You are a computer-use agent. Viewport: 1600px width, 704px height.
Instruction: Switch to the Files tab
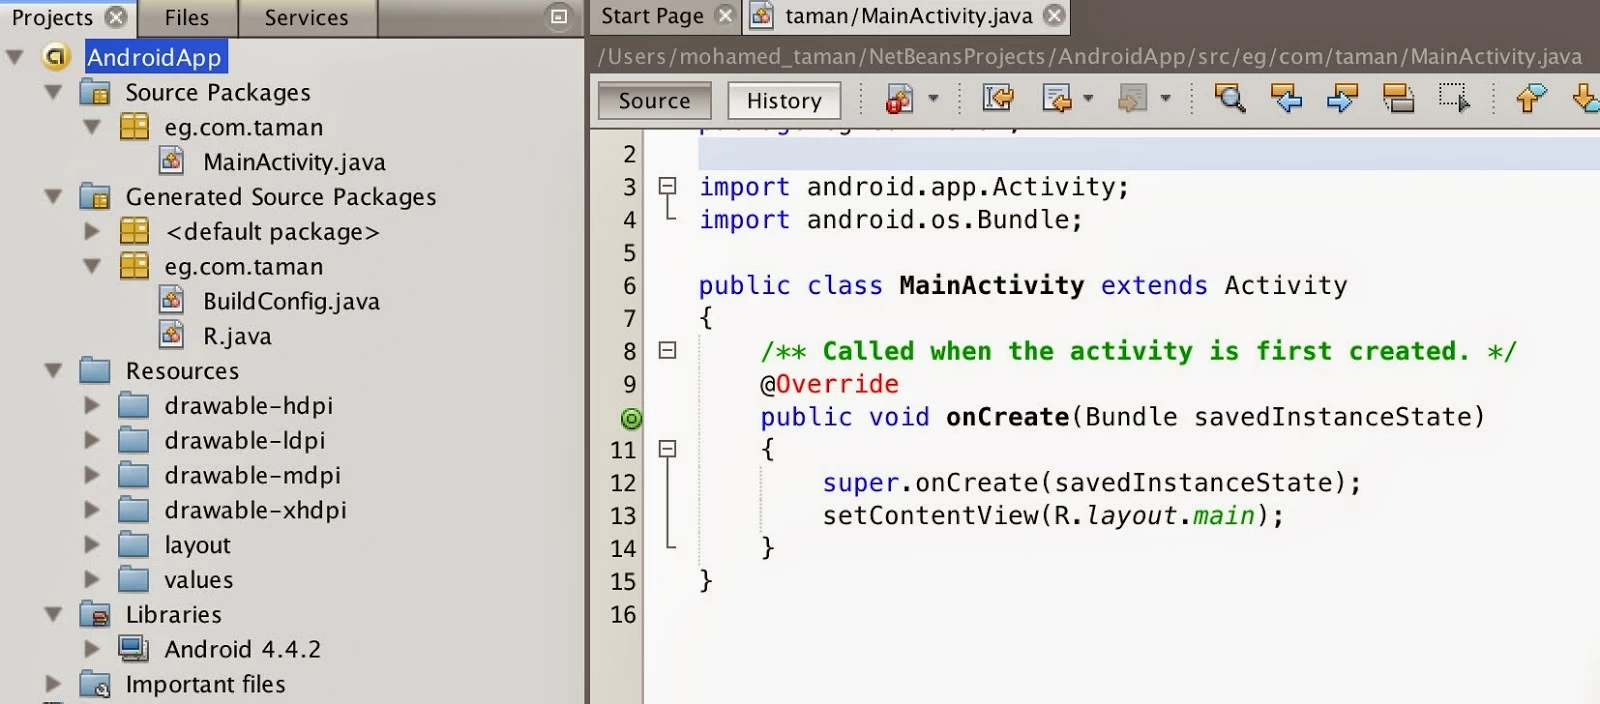(187, 18)
